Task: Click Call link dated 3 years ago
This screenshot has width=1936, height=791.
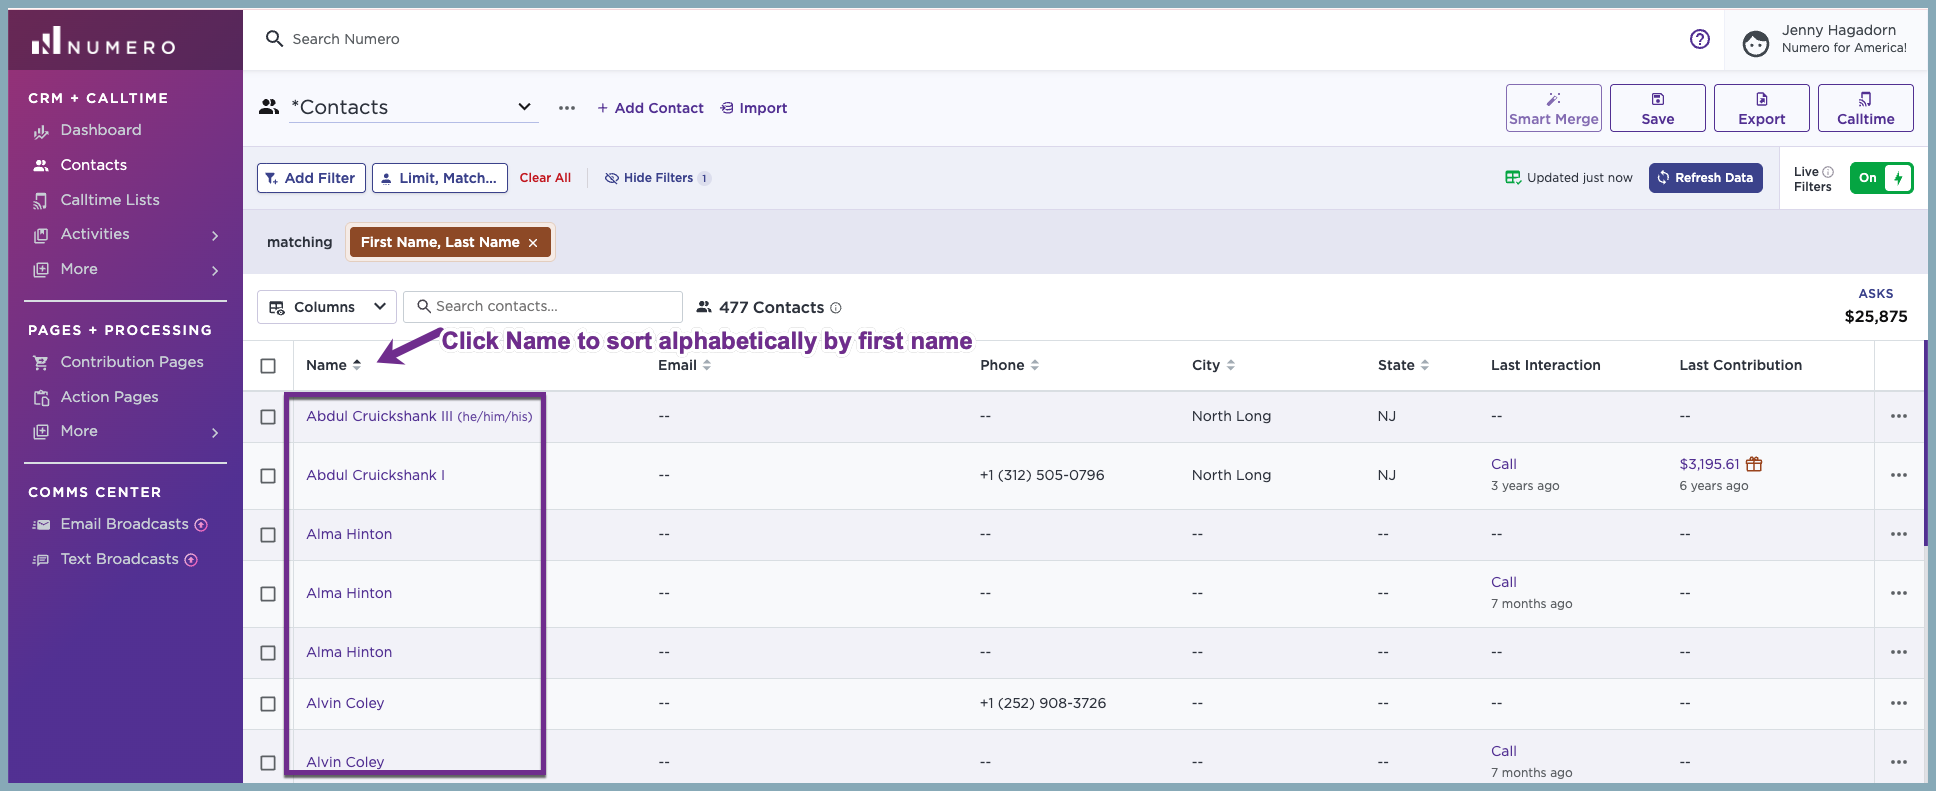Action: coord(1504,464)
